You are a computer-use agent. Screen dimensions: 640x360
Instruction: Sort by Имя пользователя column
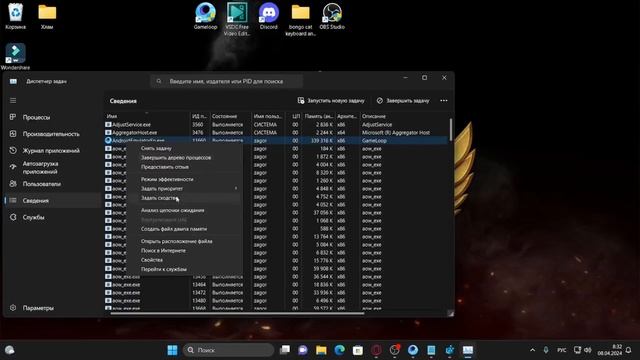pyautogui.click(x=268, y=116)
